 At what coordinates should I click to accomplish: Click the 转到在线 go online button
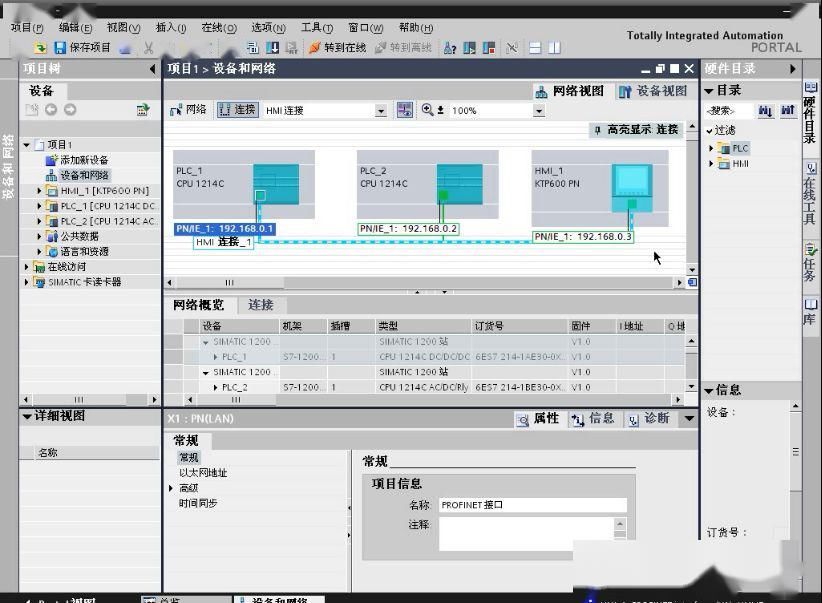tap(337, 47)
